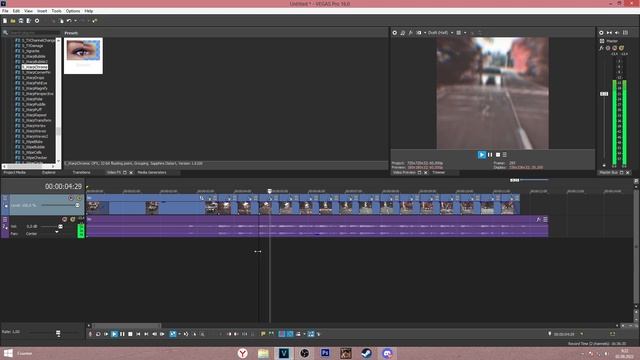Click the Split Screen View icon
This screenshot has width=640, height=360.
(419, 33)
